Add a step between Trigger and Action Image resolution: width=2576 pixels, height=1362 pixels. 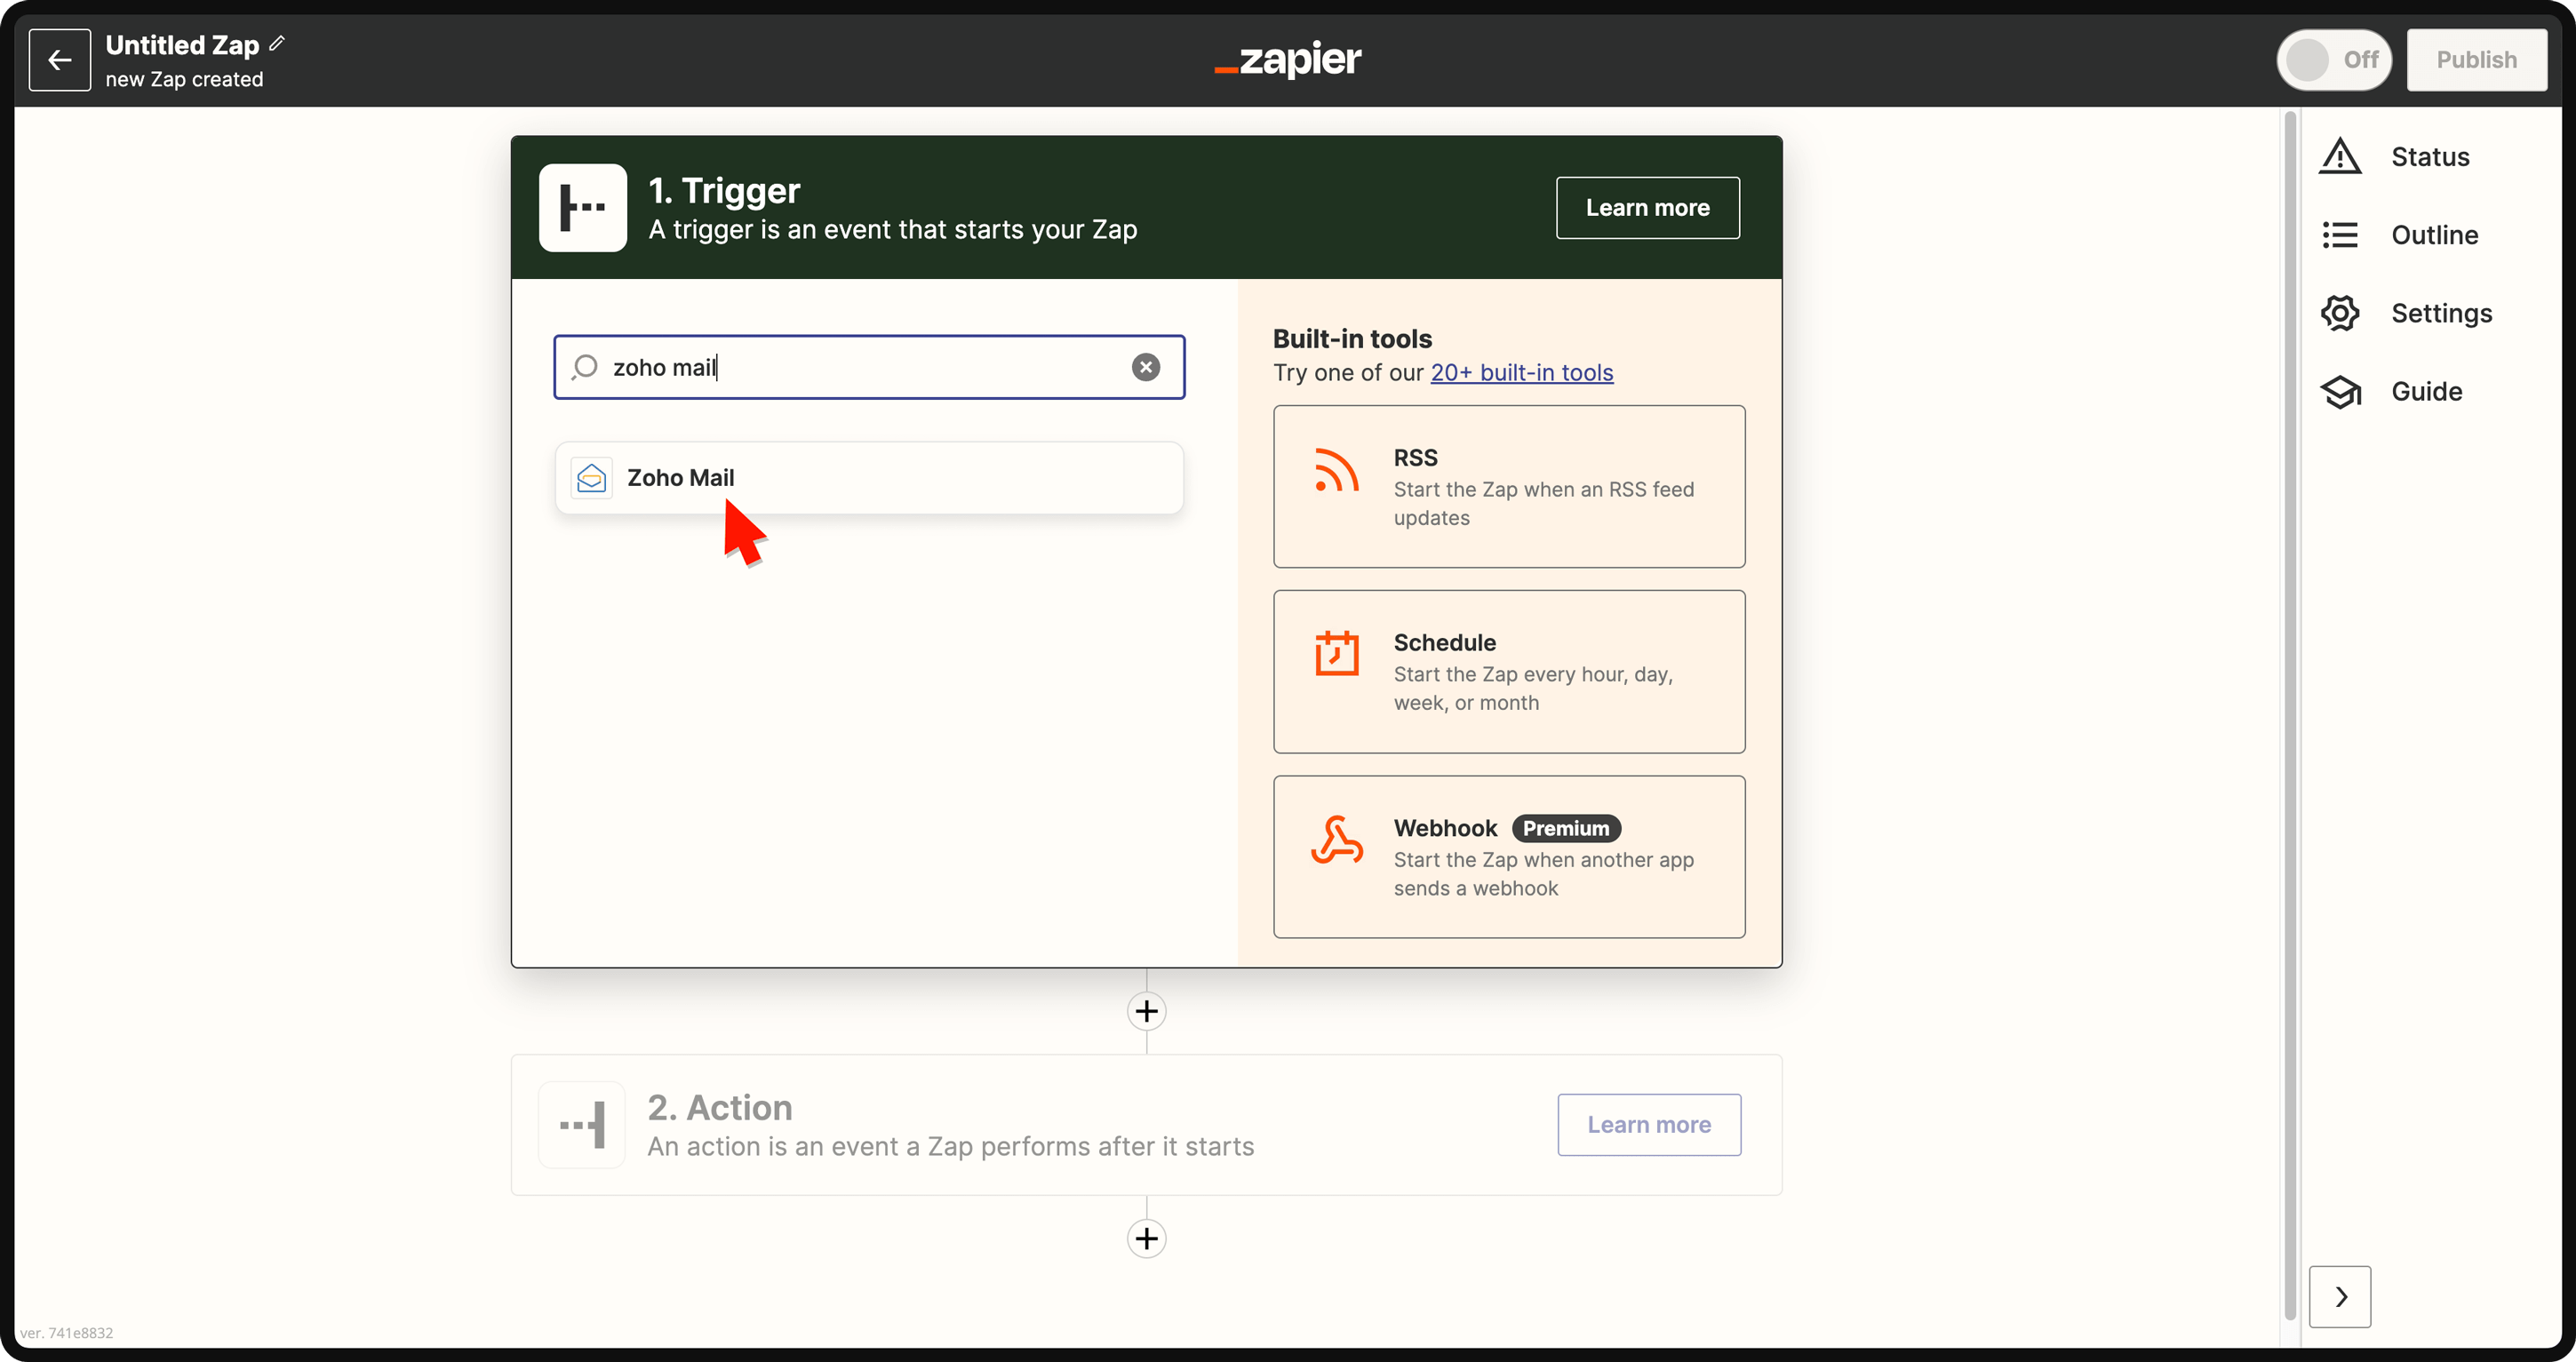1147,1011
